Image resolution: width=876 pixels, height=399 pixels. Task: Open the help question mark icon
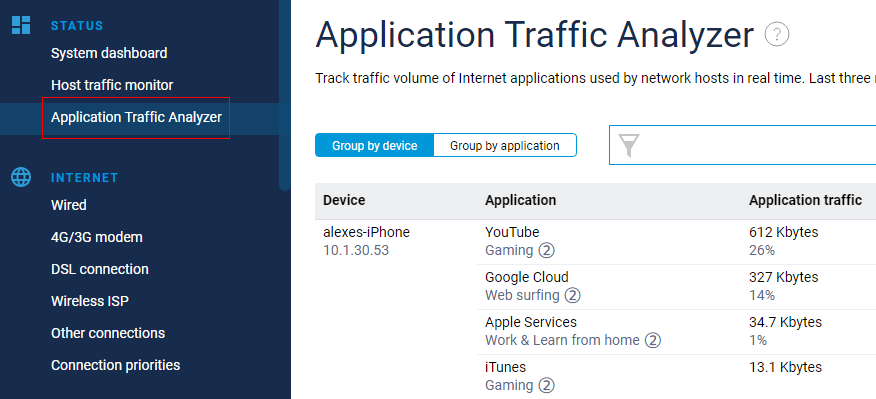pos(777,35)
